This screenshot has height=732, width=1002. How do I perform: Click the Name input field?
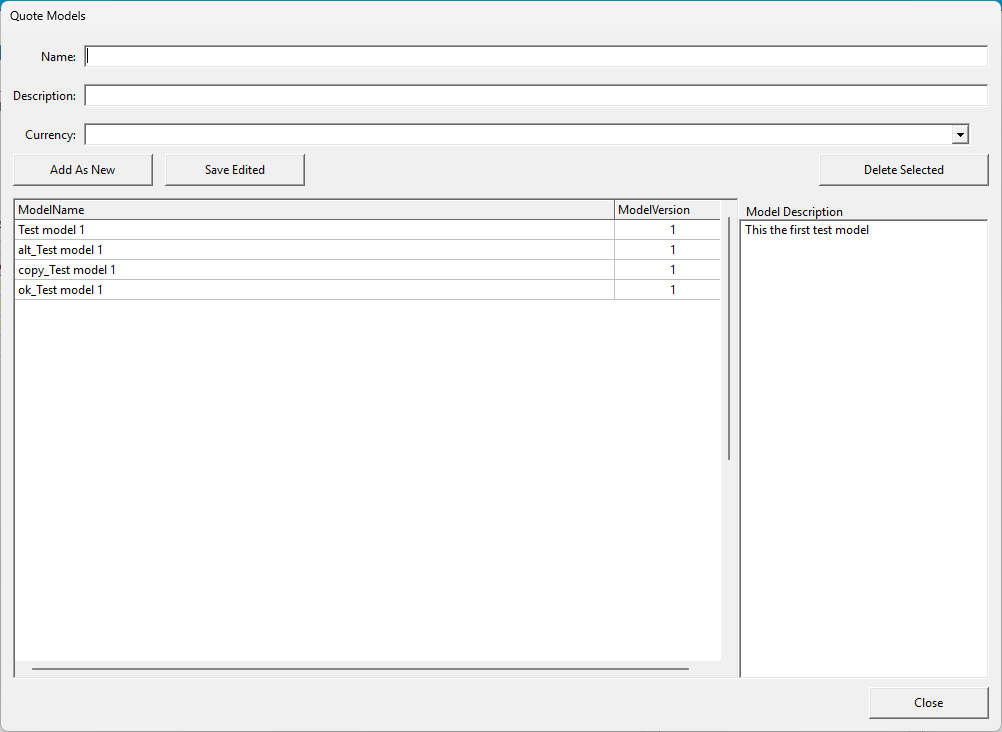coord(536,57)
